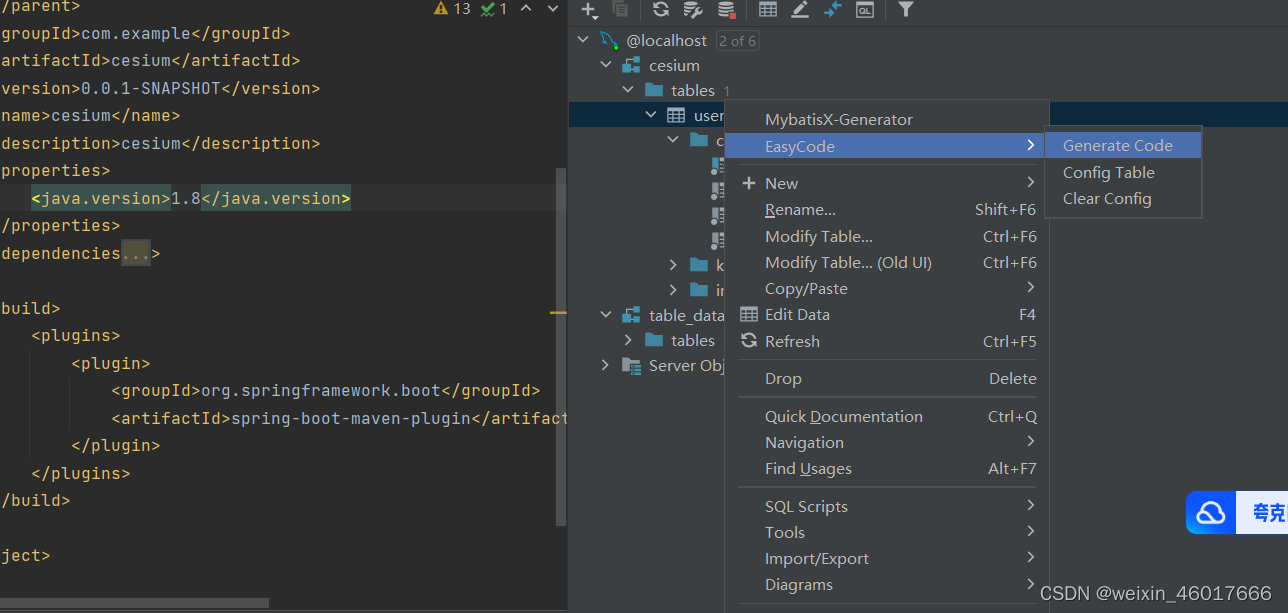
Task: Choose Find Usages menu item
Action: (x=886, y=468)
